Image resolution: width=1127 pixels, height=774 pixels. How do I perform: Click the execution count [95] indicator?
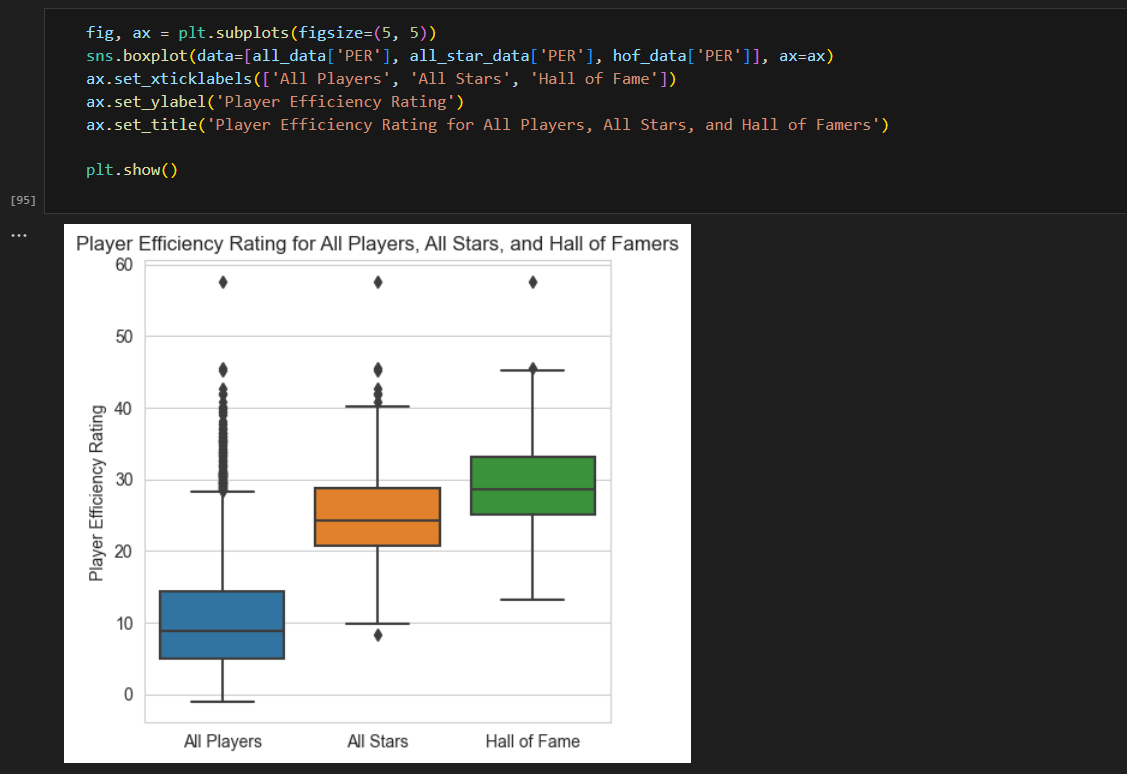pos(23,200)
